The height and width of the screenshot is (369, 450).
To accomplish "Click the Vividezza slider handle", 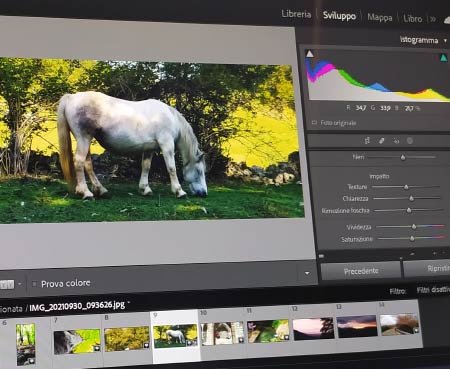I will coord(414,227).
